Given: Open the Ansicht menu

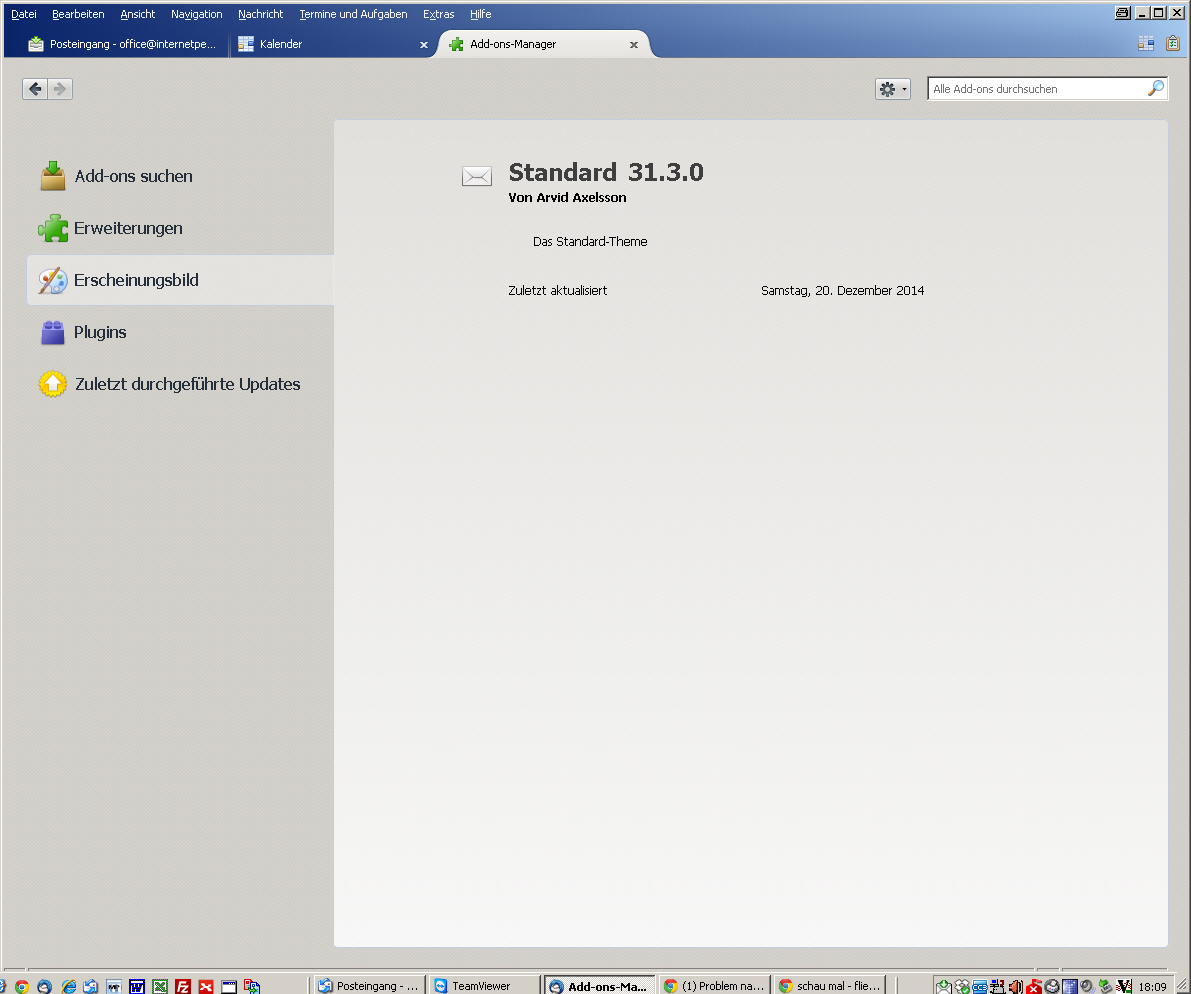Looking at the screenshot, I should pyautogui.click(x=137, y=14).
